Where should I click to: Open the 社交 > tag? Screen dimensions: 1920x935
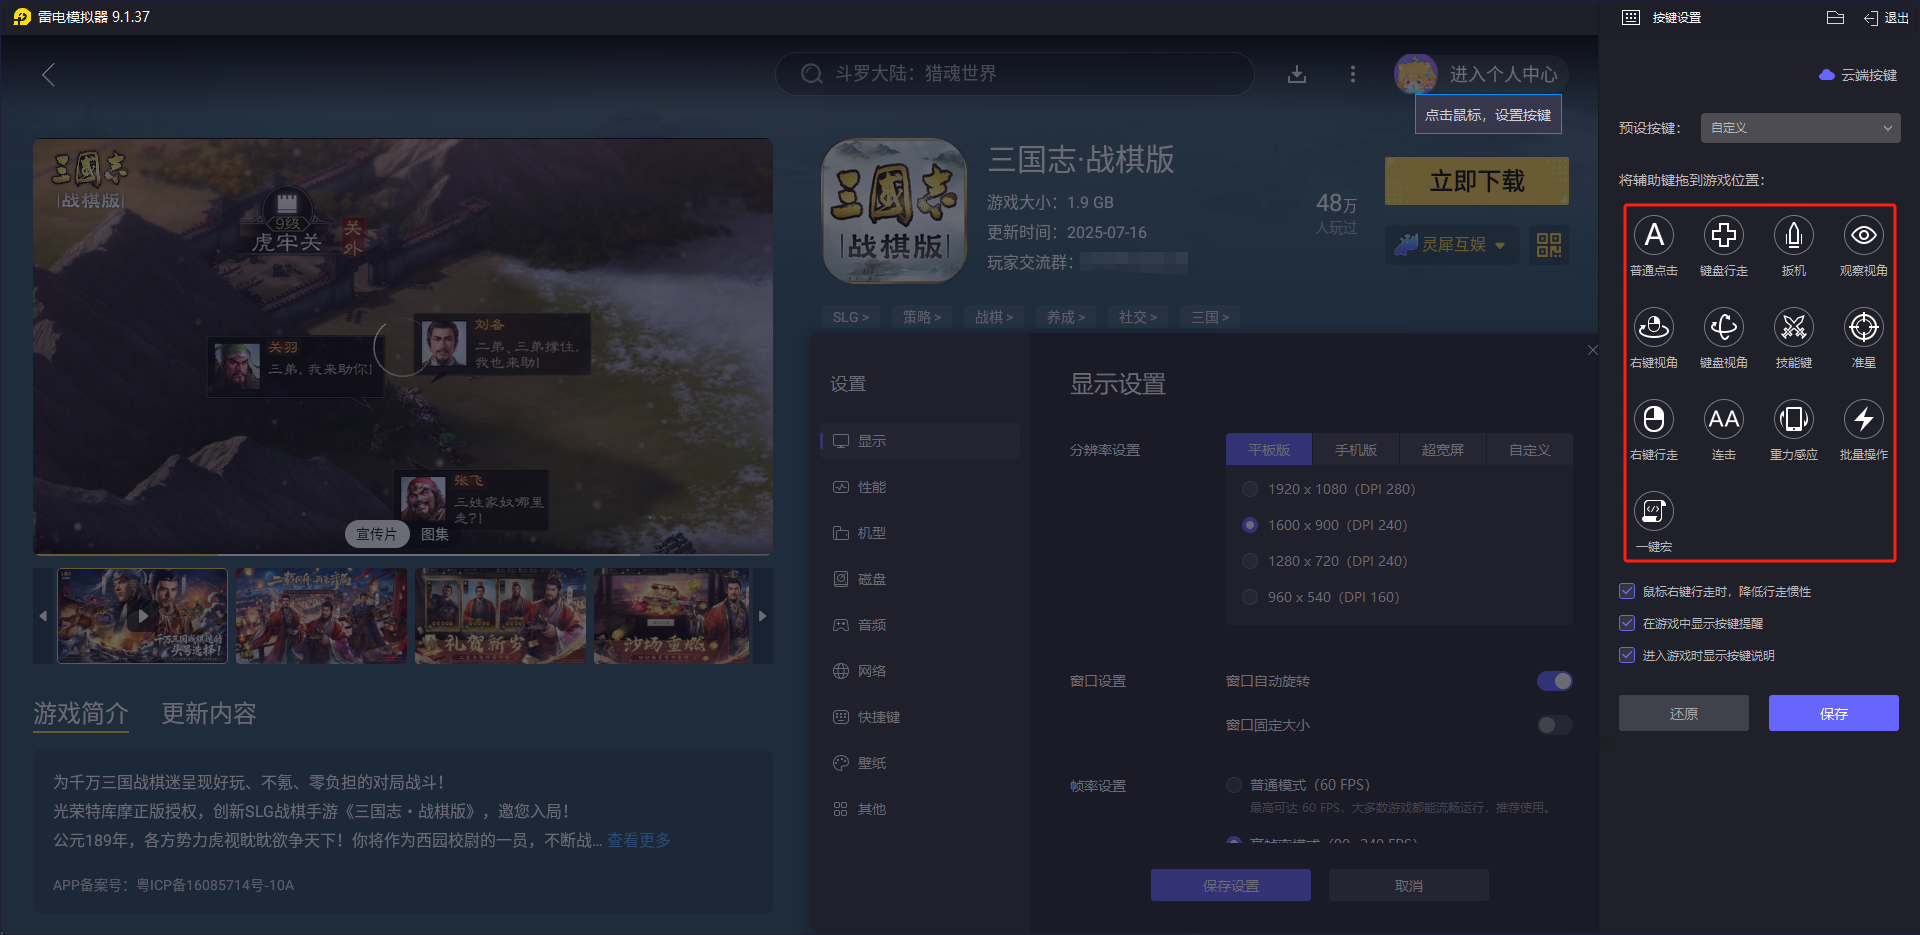[x=1138, y=317]
